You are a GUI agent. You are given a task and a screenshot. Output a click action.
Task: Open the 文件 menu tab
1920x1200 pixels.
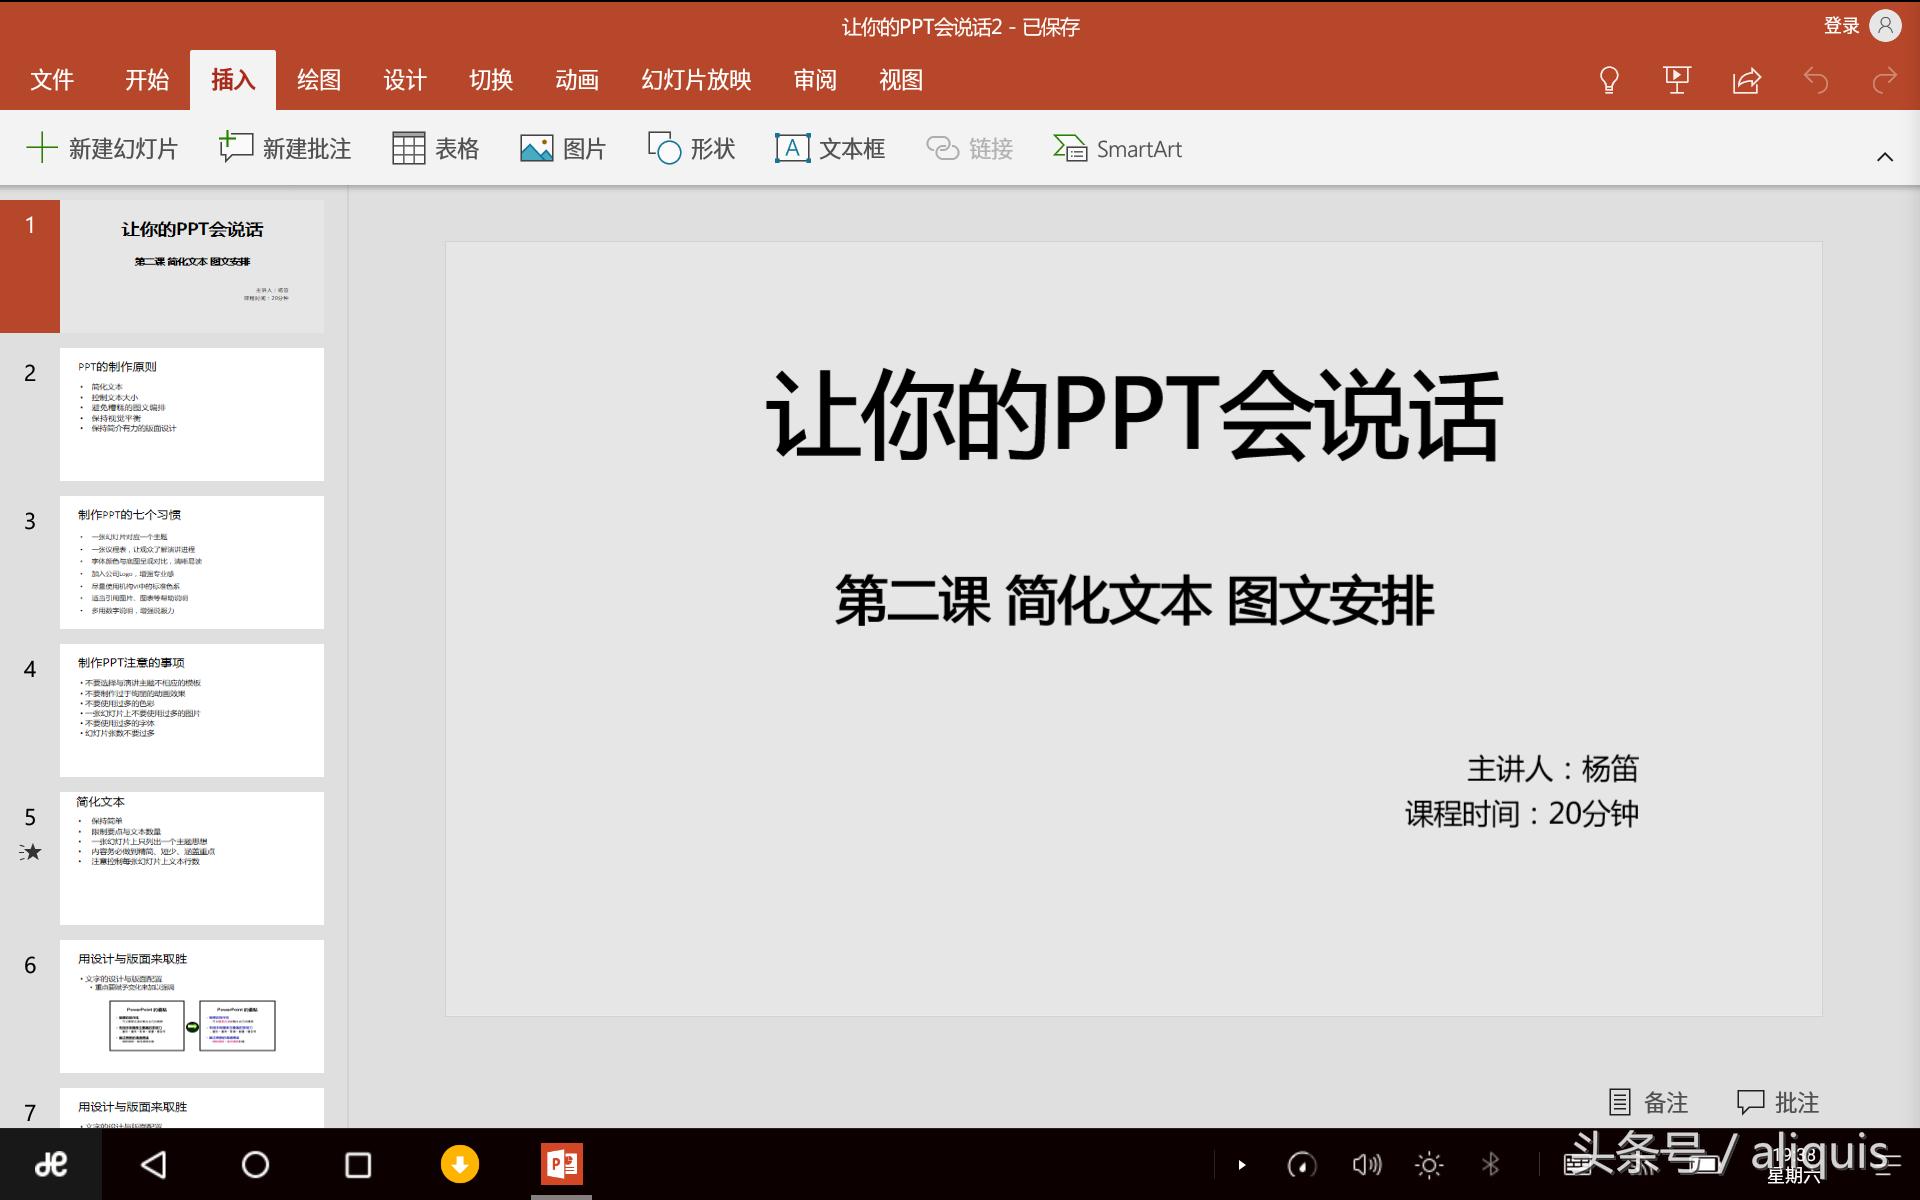point(52,80)
